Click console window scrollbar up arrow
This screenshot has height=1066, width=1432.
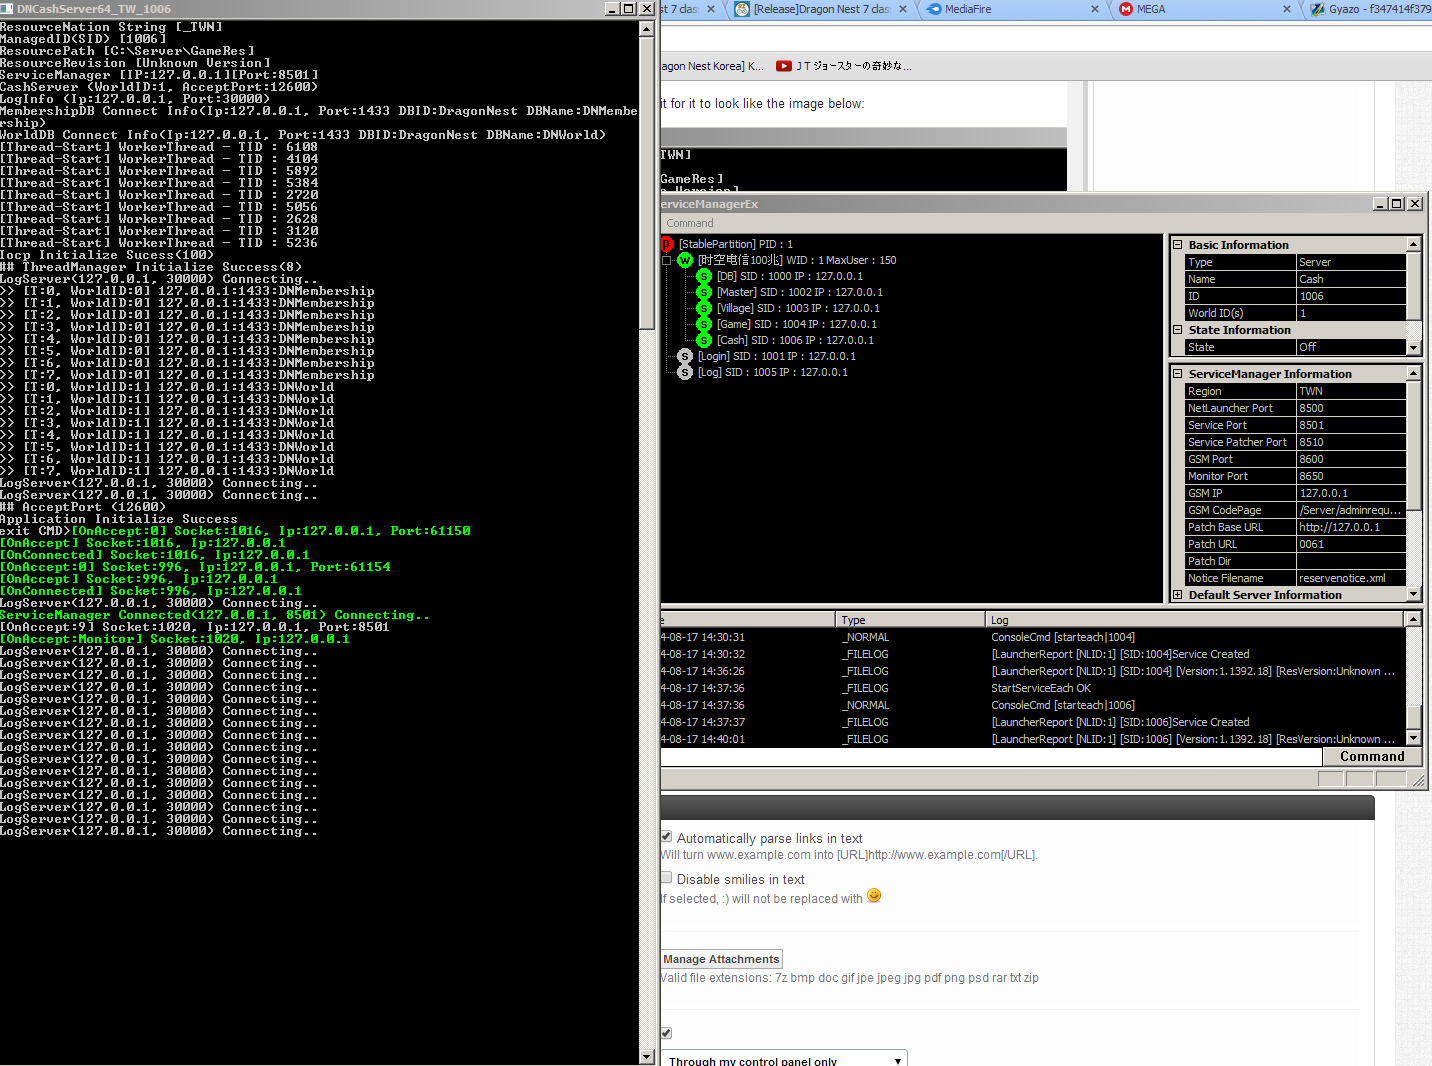[646, 28]
